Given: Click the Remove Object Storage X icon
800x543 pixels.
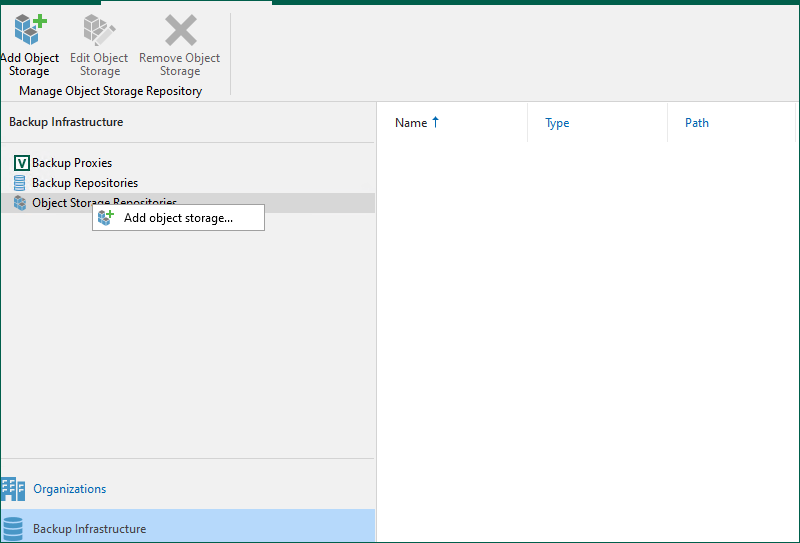Looking at the screenshot, I should [181, 30].
